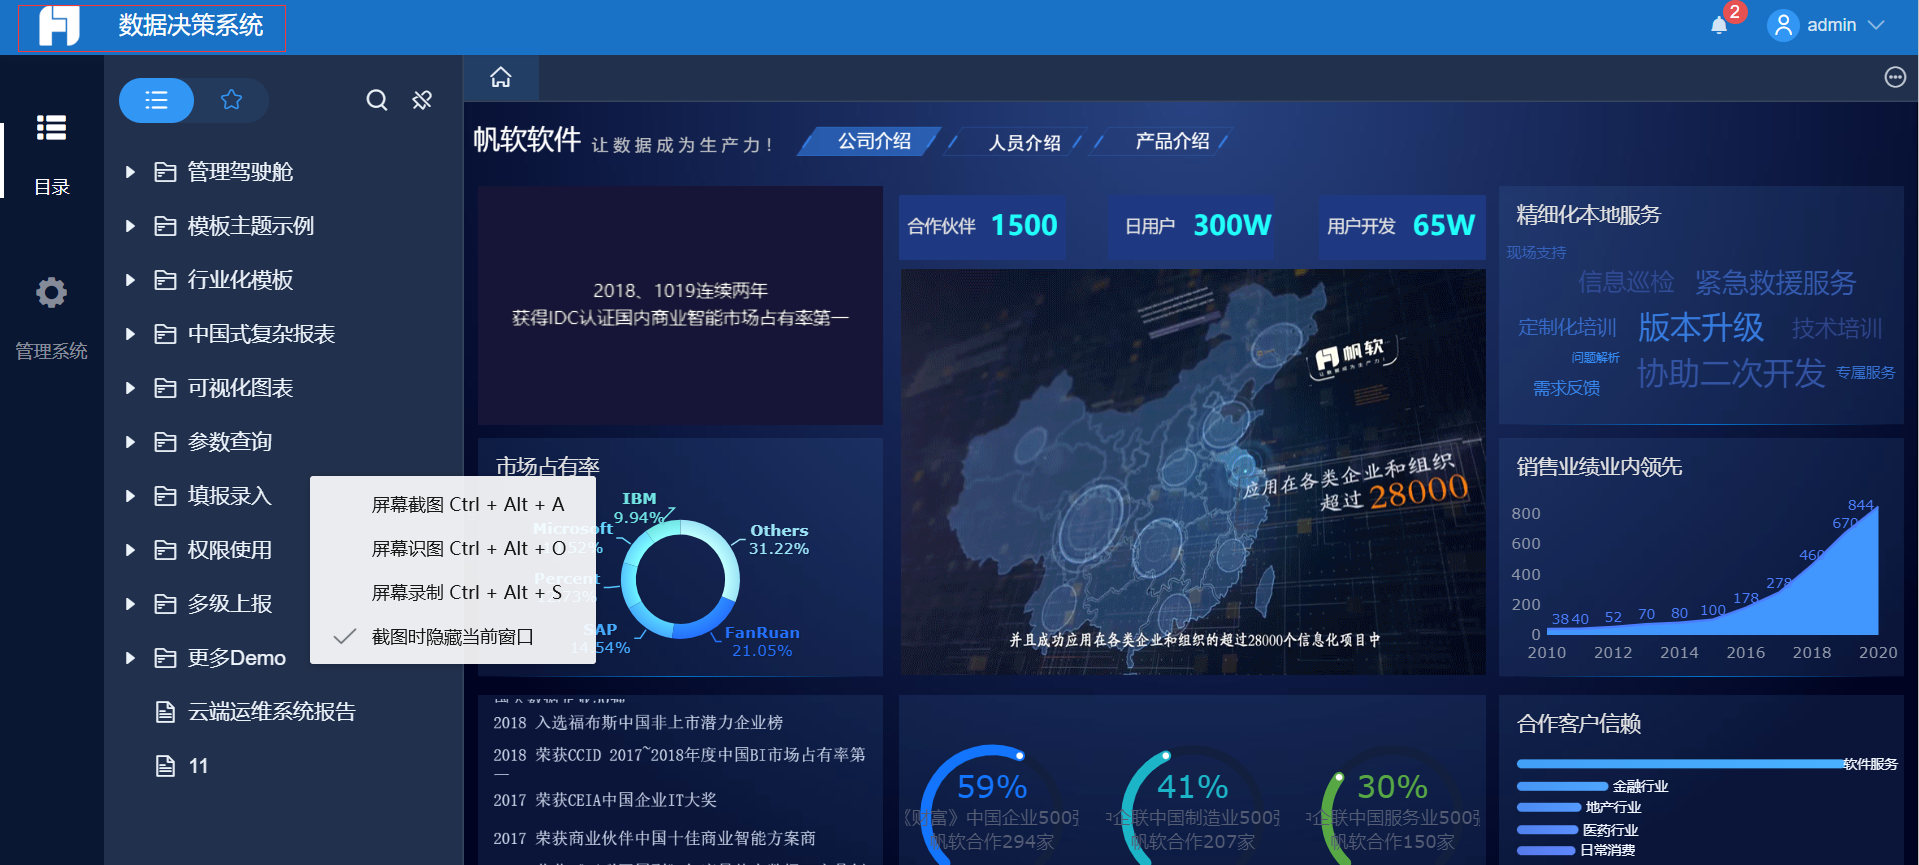The height and width of the screenshot is (865, 1919).
Task: Switch the directory to list view
Action: tap(156, 100)
